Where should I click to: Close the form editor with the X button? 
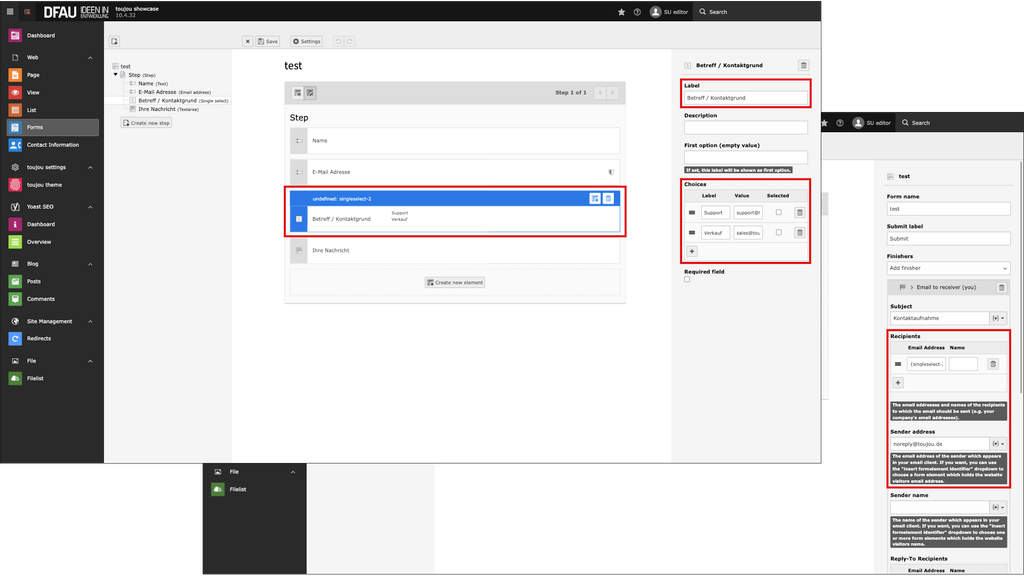248,41
